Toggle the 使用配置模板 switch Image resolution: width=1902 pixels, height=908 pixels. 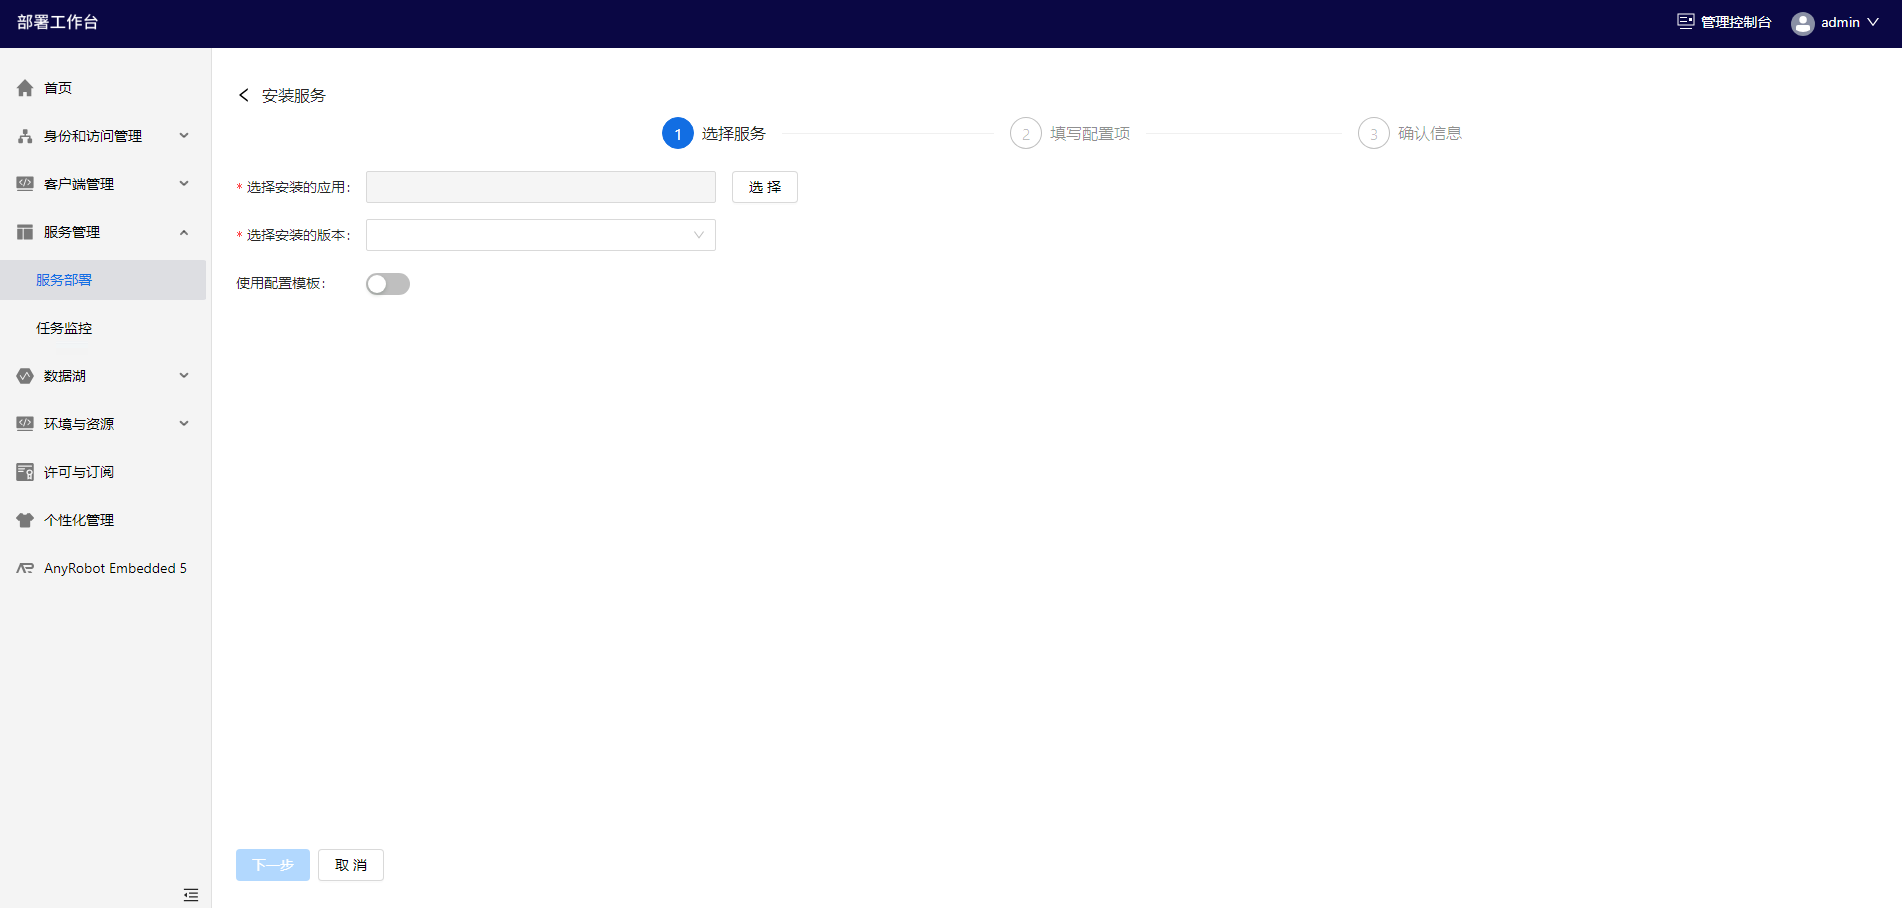[x=388, y=284]
